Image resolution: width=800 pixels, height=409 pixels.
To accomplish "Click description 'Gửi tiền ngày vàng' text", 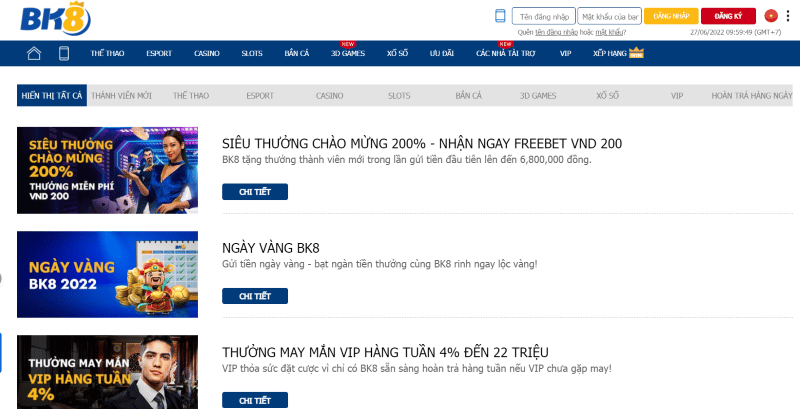I will tap(380, 264).
